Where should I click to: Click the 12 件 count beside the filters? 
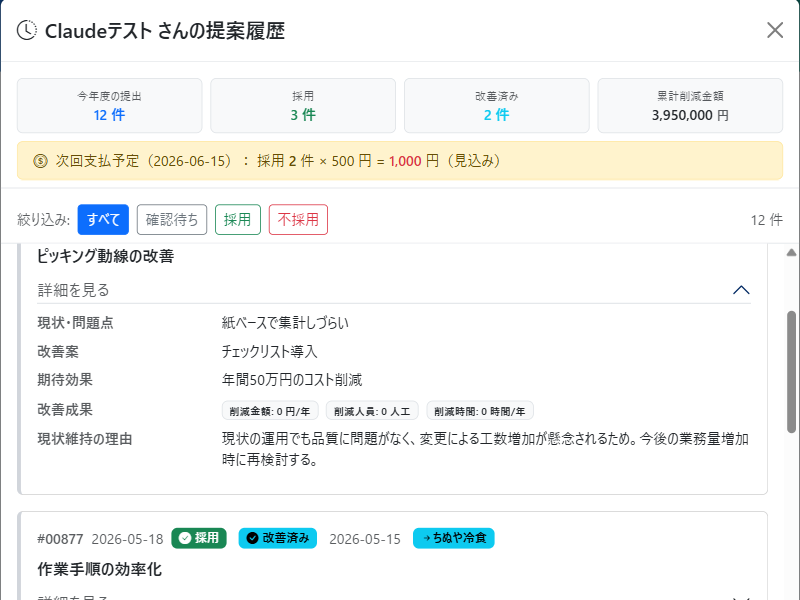(x=766, y=220)
